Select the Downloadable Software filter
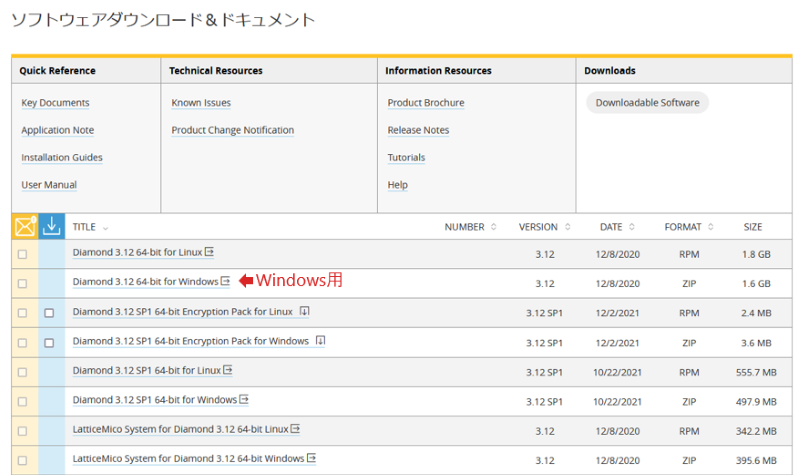The image size is (800, 475). pyautogui.click(x=647, y=103)
